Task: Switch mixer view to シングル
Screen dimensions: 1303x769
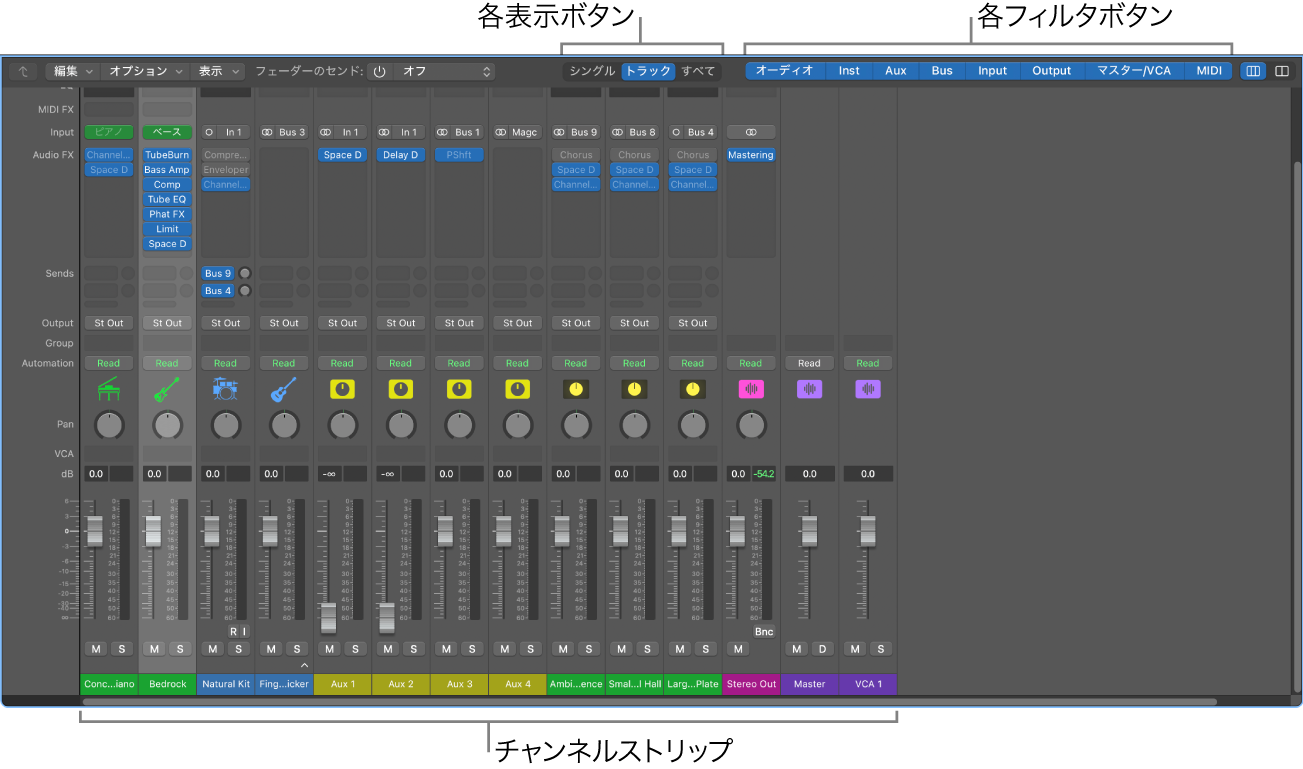Action: (x=592, y=71)
